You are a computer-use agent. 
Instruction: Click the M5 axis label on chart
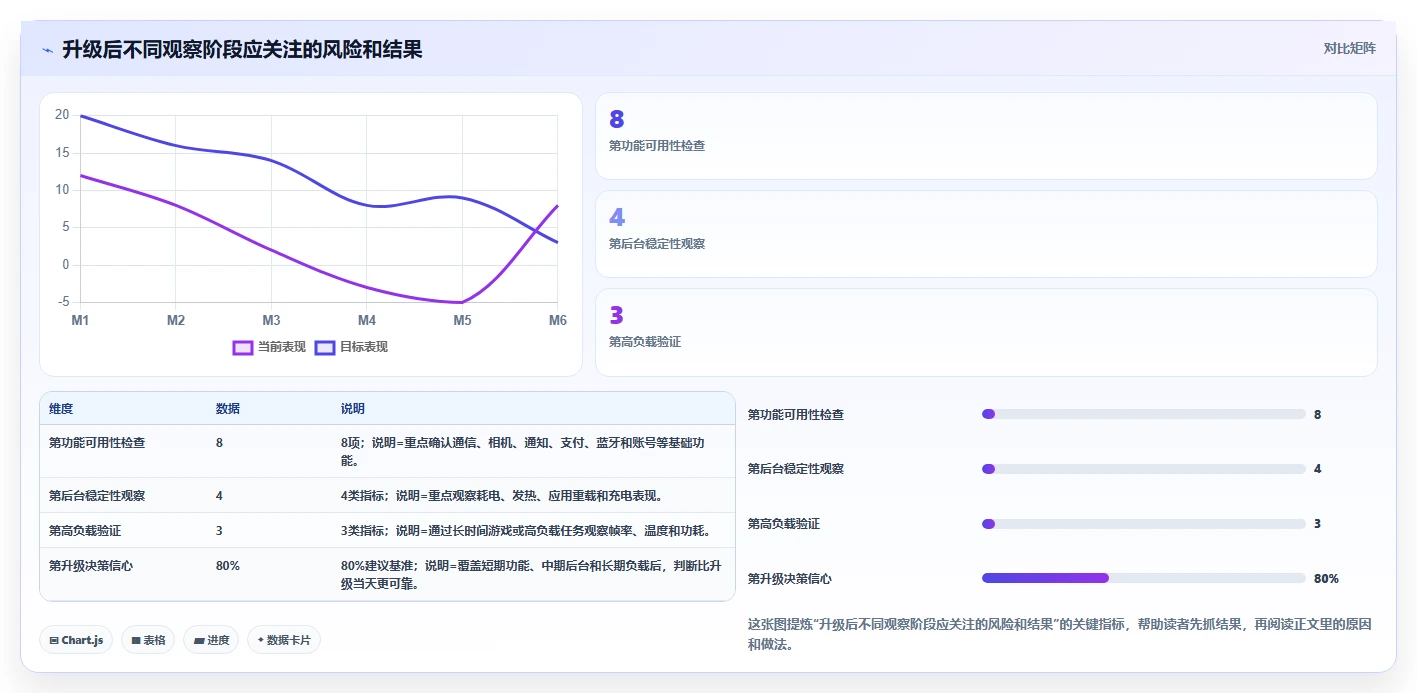point(462,320)
